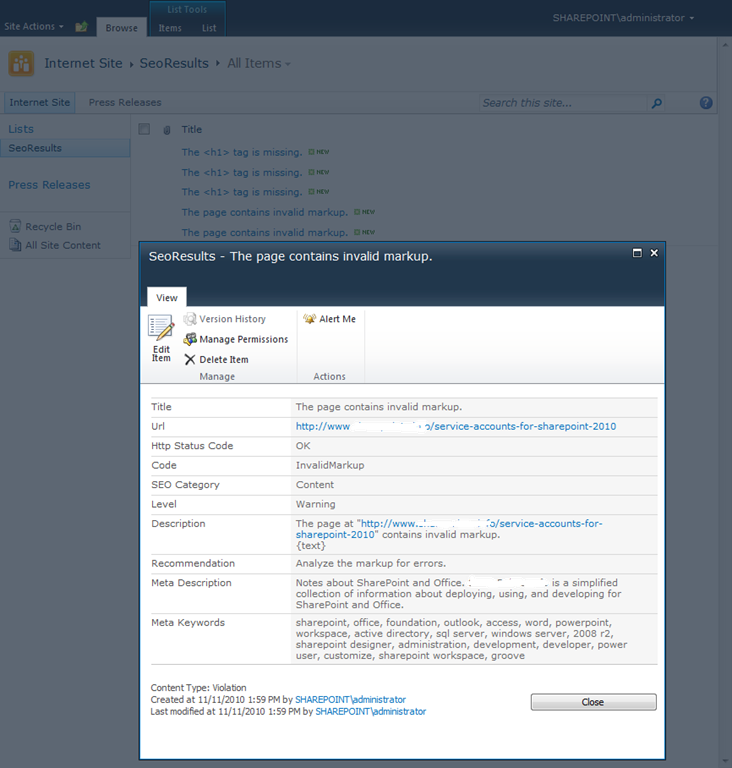Click the Close button
This screenshot has height=768, width=732.
click(x=593, y=702)
